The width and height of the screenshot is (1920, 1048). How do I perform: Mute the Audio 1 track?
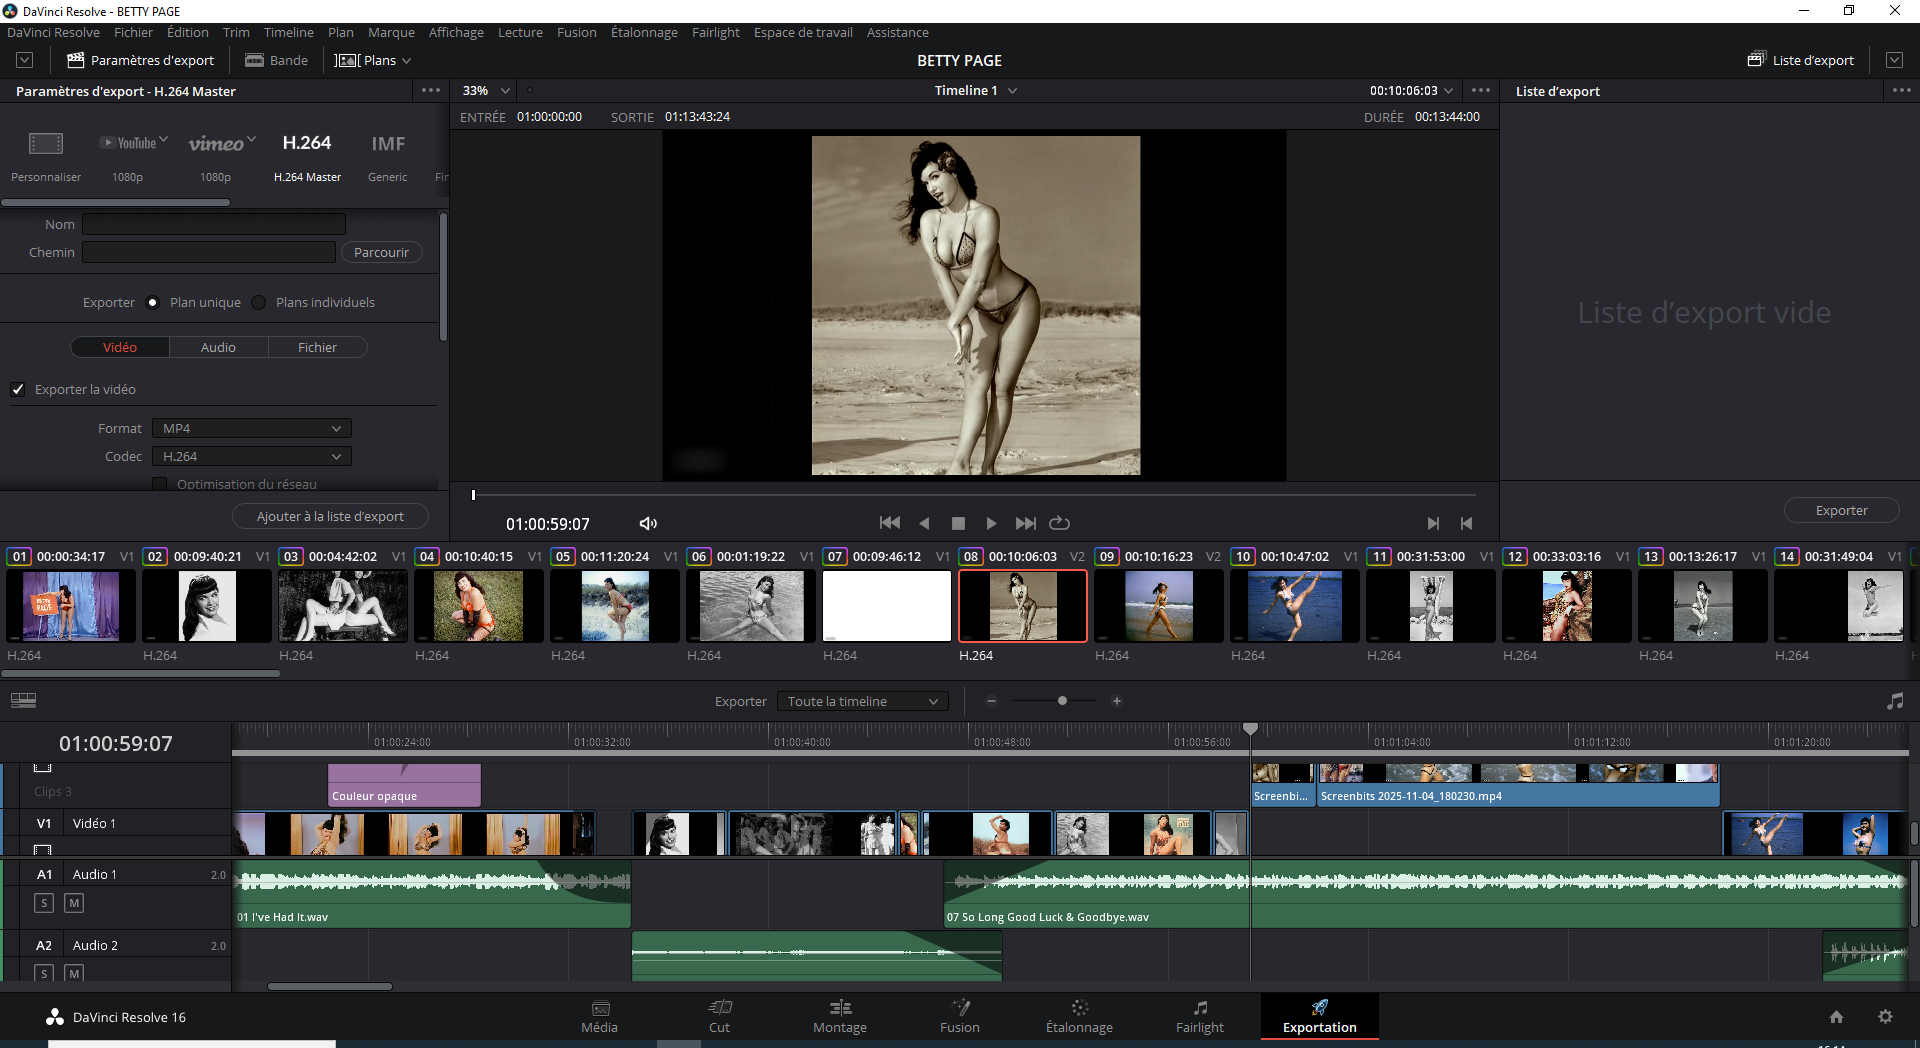tap(74, 903)
